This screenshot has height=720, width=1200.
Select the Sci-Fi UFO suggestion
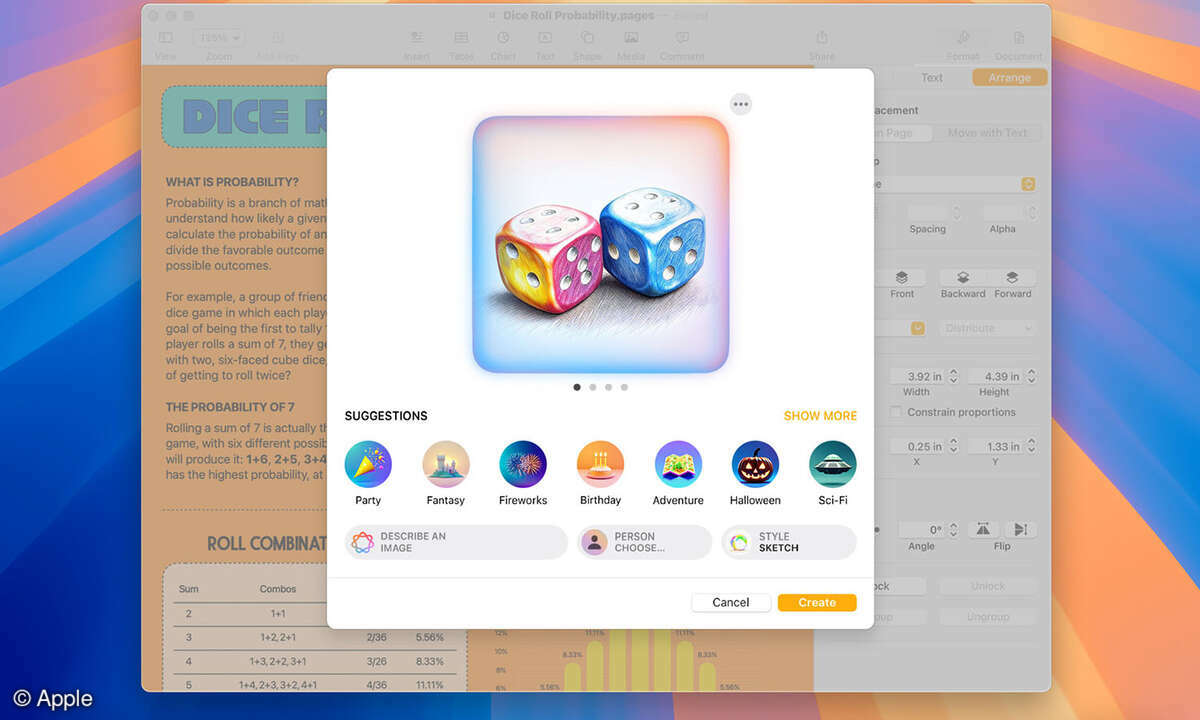tap(832, 464)
